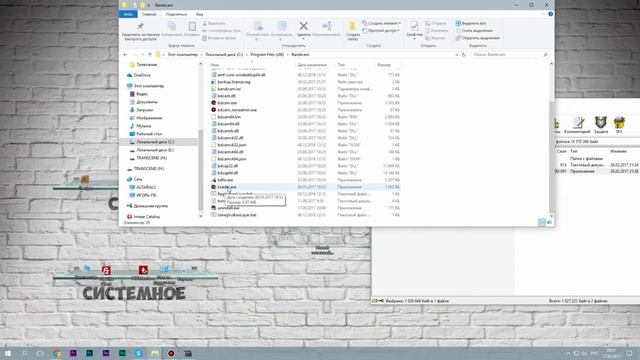The image size is (640, 360).
Task: Click the uninstall.exe file icon
Action: coord(213,208)
